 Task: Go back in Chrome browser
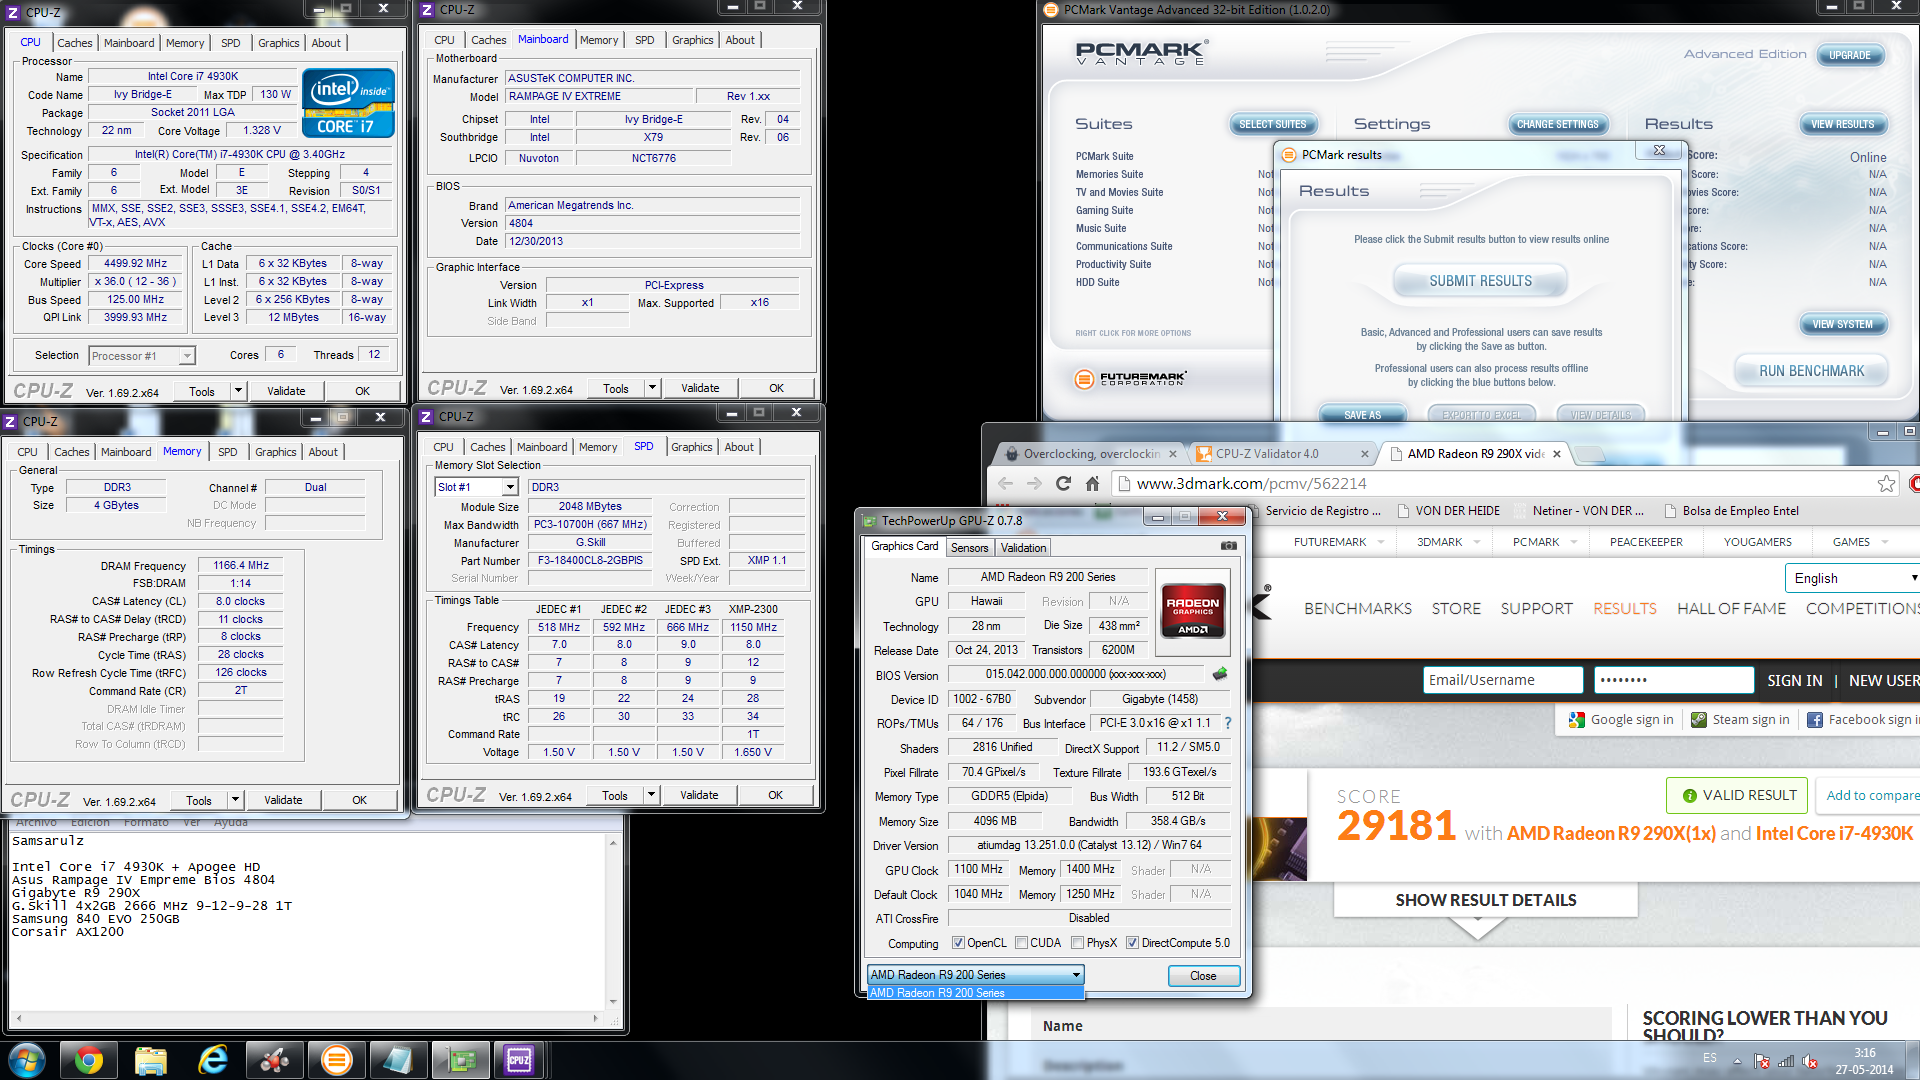(1005, 484)
